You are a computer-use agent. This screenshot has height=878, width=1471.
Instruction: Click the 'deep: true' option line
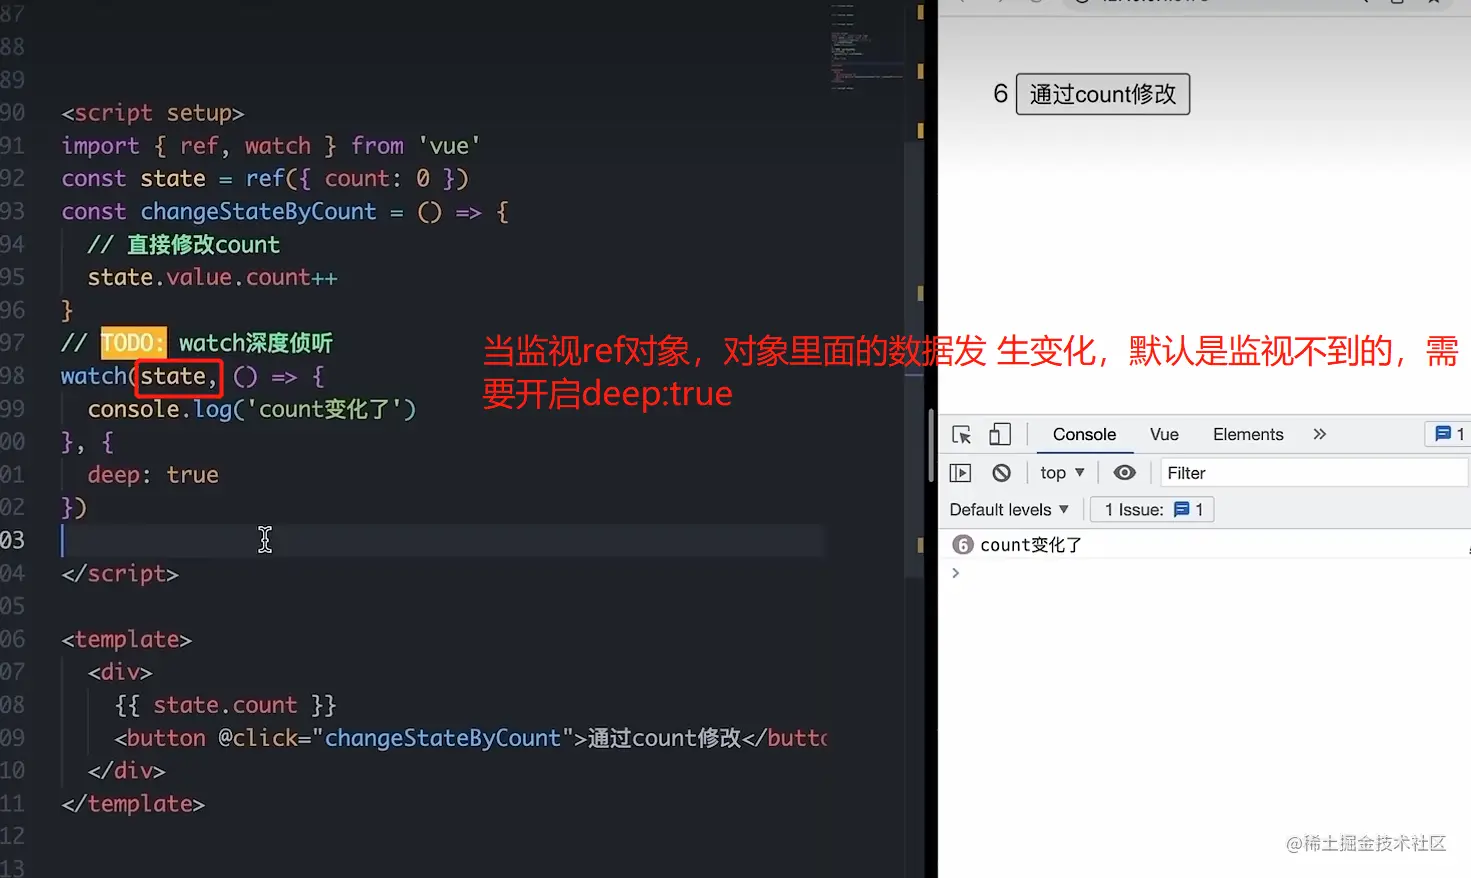pyautogui.click(x=153, y=475)
